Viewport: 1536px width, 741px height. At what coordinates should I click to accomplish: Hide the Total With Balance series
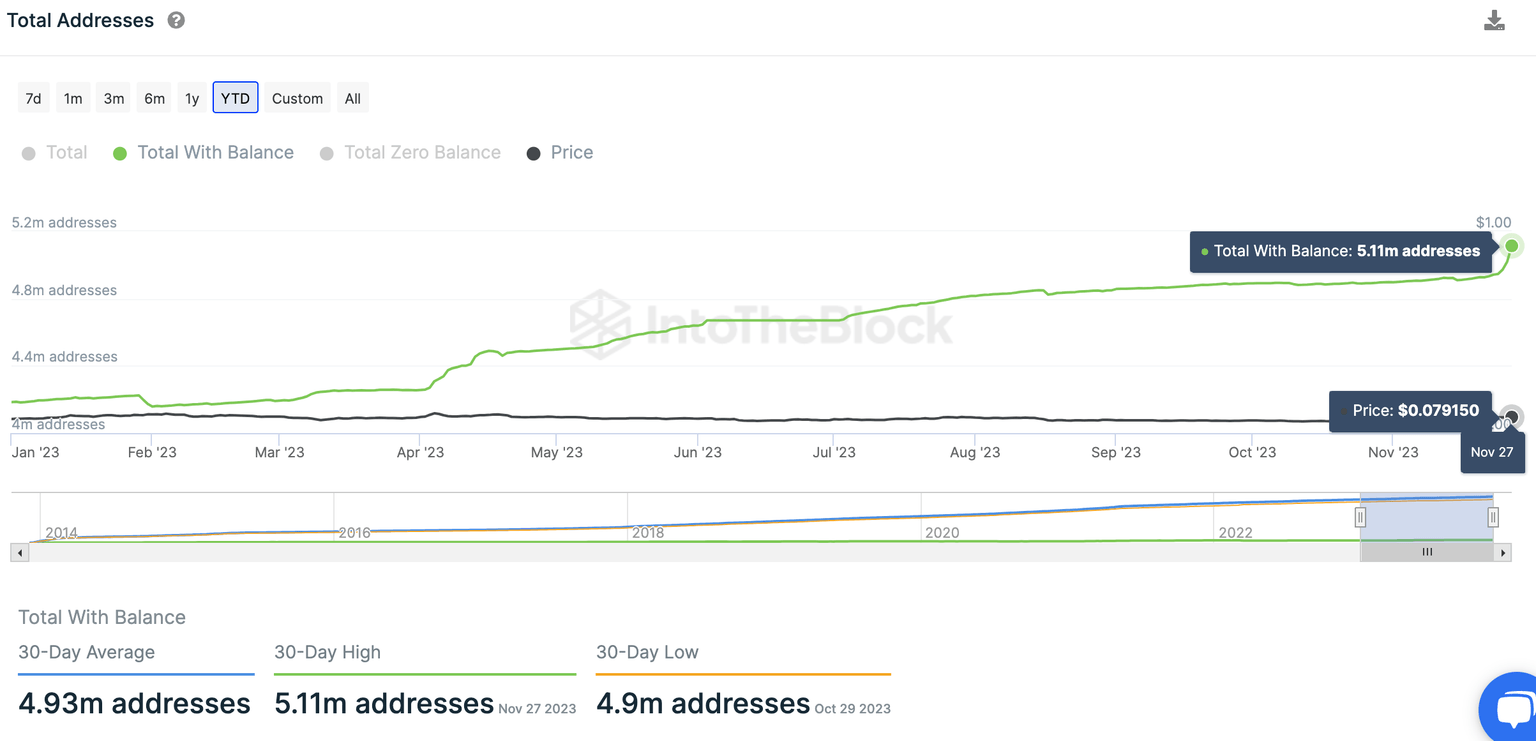(x=203, y=152)
